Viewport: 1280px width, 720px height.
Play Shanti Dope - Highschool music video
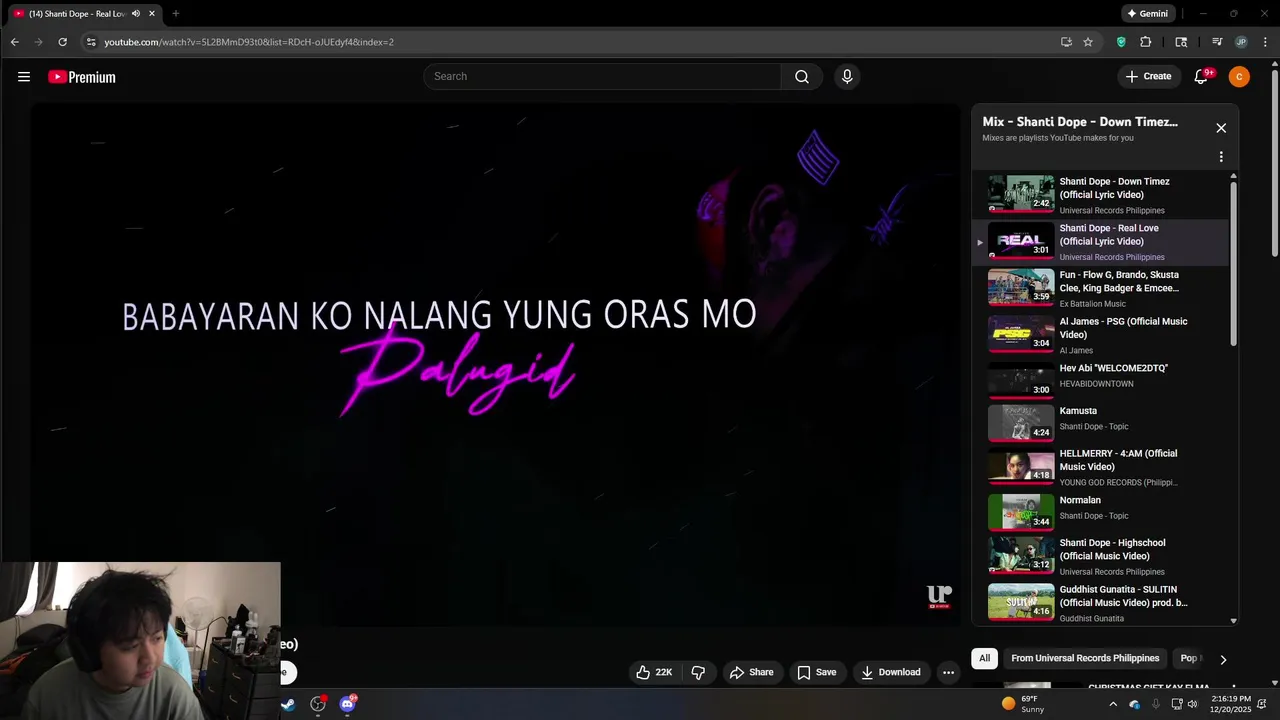(x=1100, y=556)
